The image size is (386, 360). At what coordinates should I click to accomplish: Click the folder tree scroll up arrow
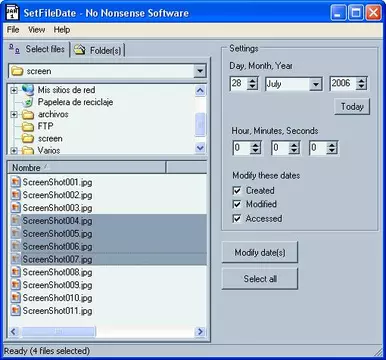[200, 90]
